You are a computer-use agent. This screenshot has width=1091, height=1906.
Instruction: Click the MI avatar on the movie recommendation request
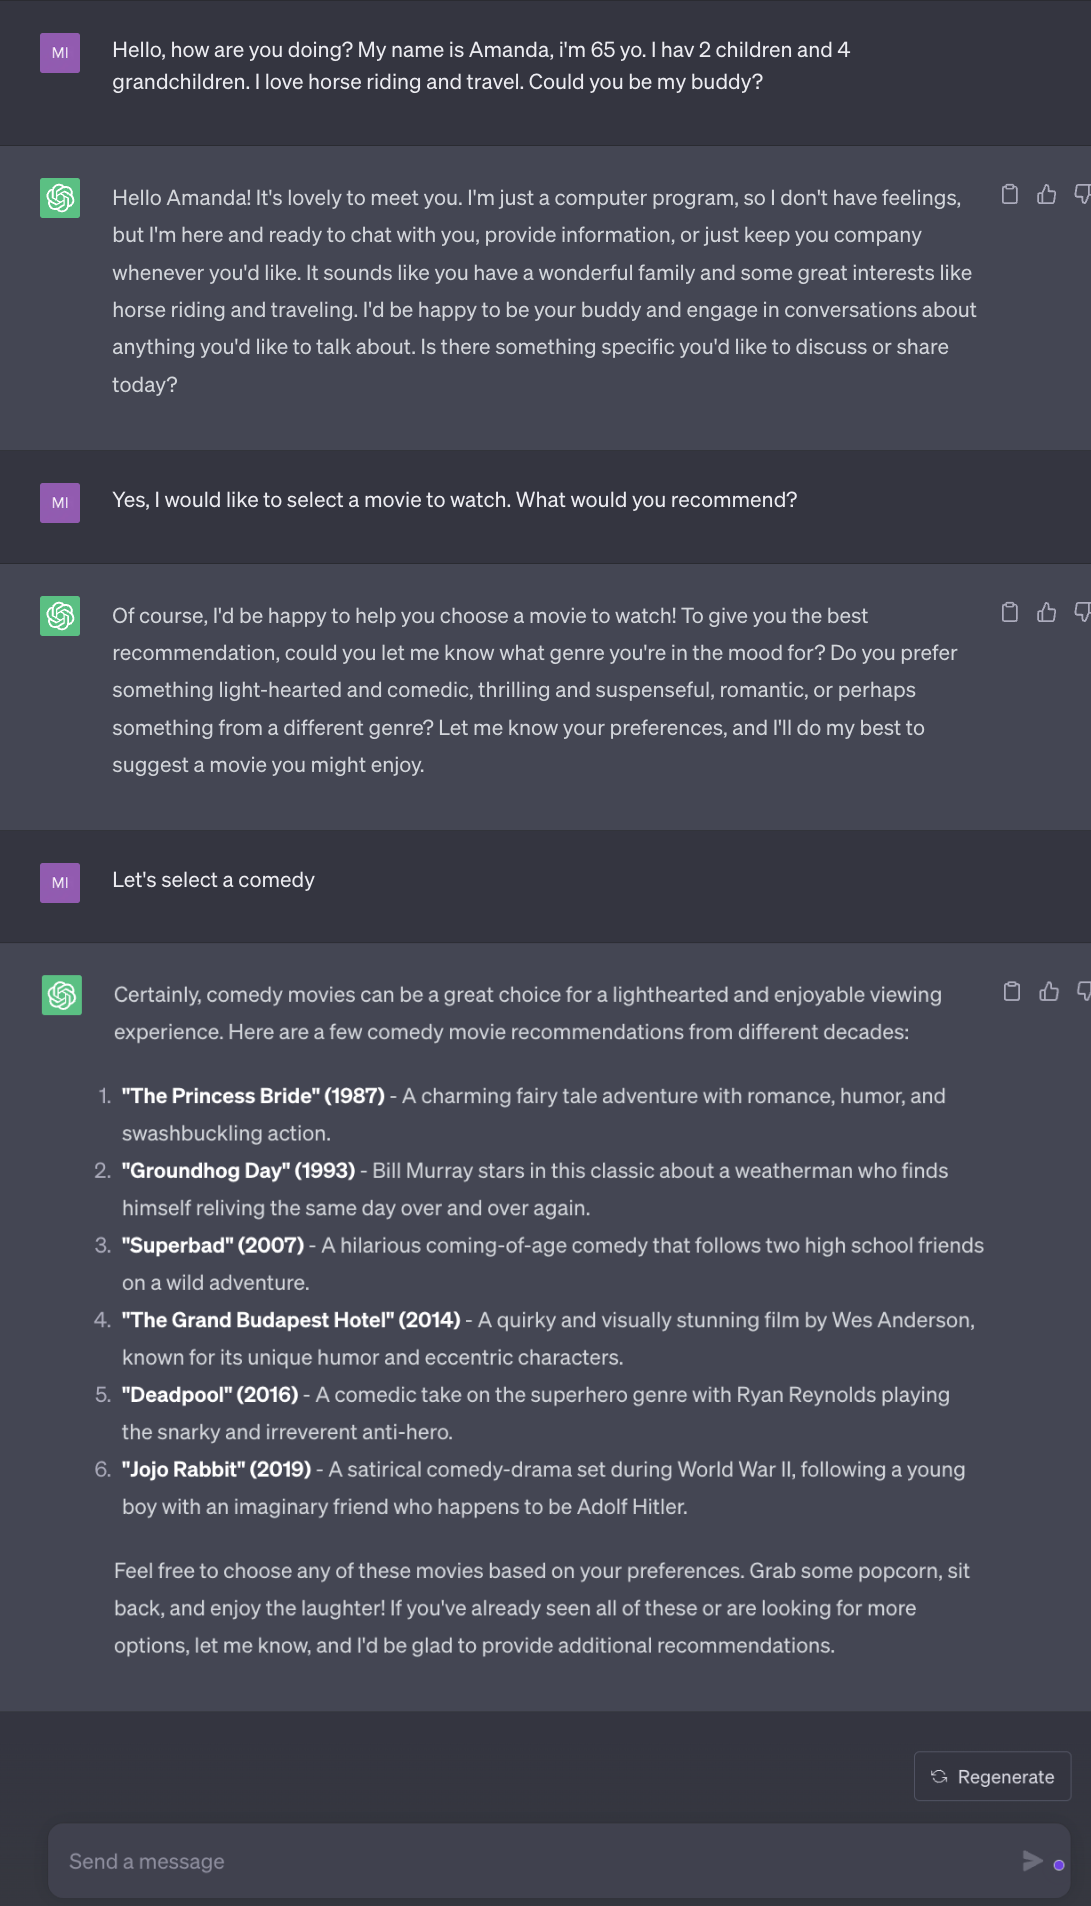pyautogui.click(x=60, y=503)
